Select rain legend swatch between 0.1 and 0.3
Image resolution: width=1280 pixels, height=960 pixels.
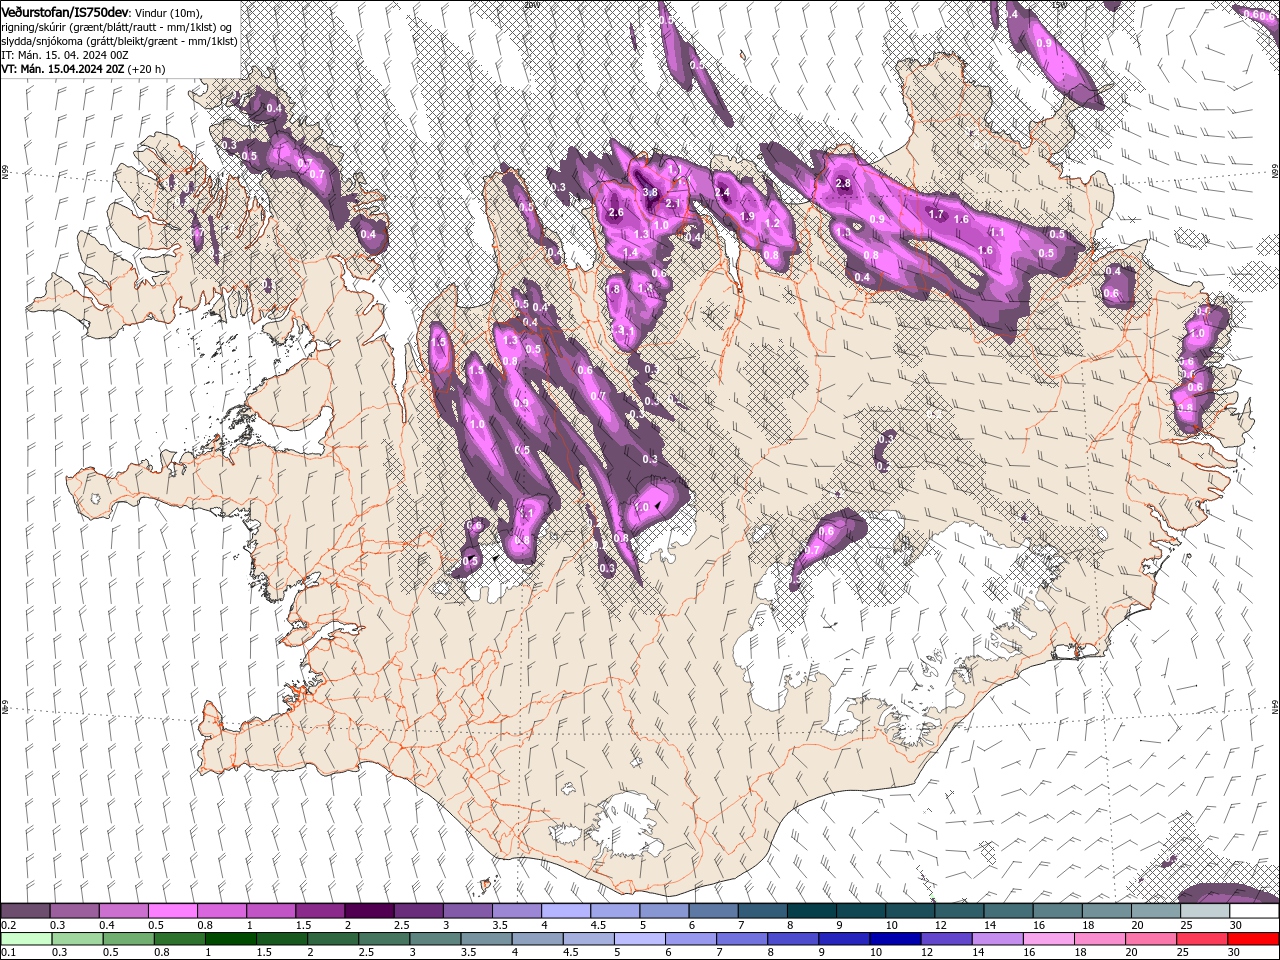[25, 939]
